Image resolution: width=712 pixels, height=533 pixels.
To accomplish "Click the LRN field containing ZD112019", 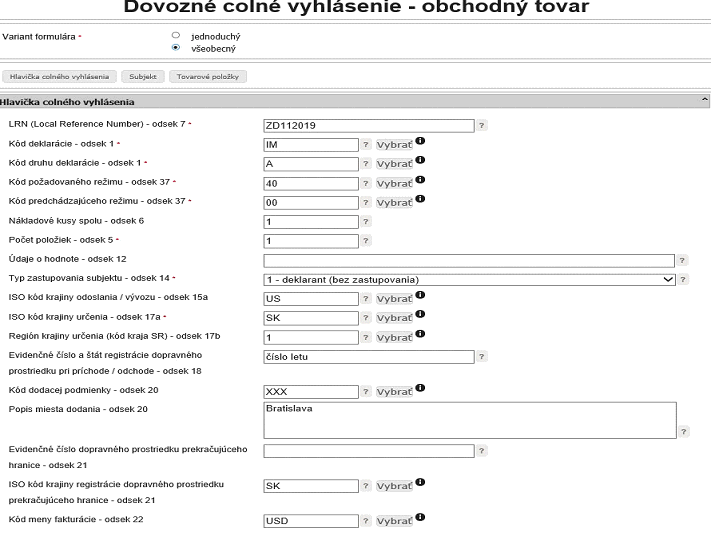I will pyautogui.click(x=369, y=126).
